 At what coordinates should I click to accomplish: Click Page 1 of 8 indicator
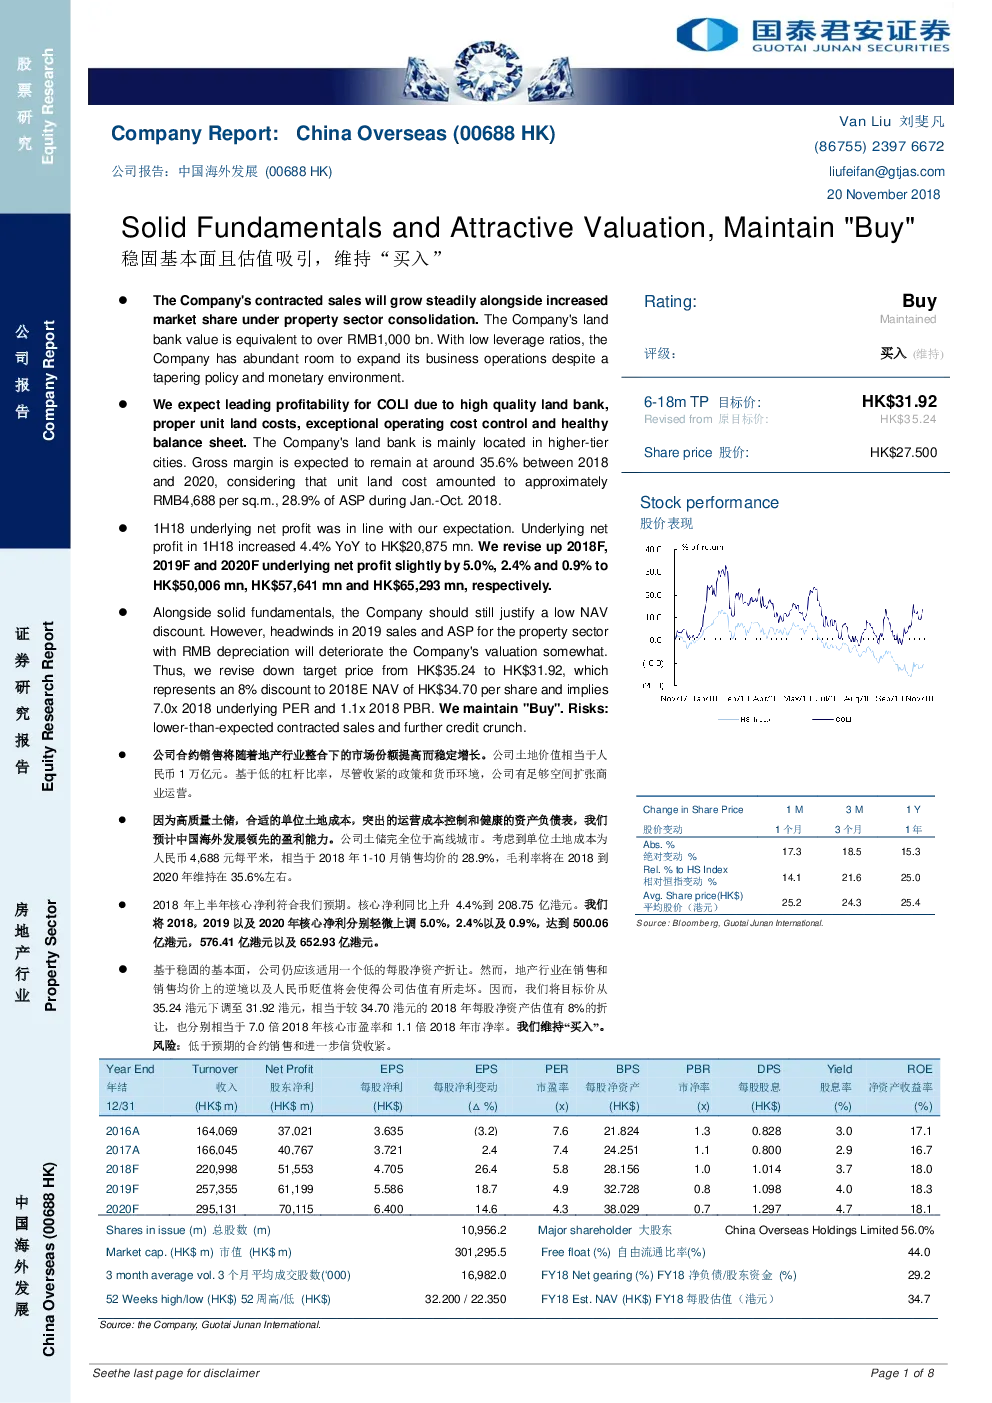(902, 1373)
